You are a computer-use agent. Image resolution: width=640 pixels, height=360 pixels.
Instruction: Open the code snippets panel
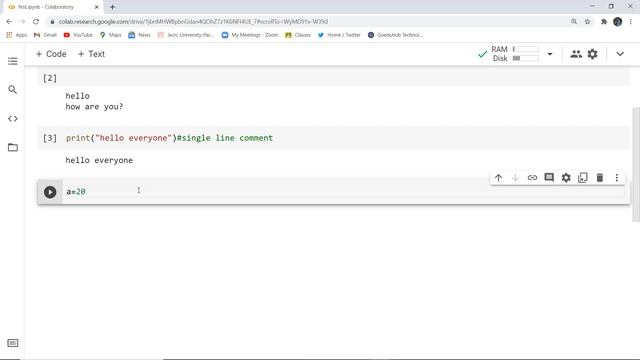13,119
